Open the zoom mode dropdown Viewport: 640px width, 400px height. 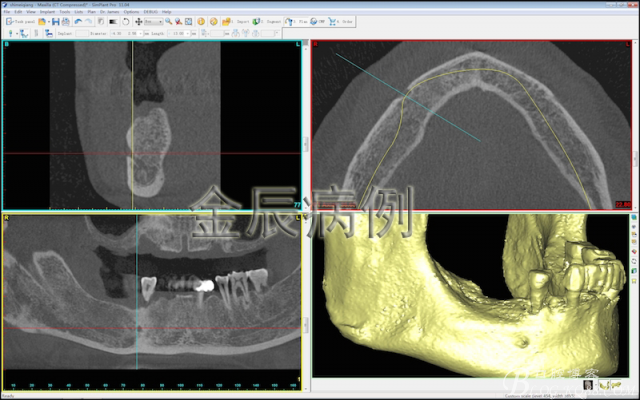[154, 22]
